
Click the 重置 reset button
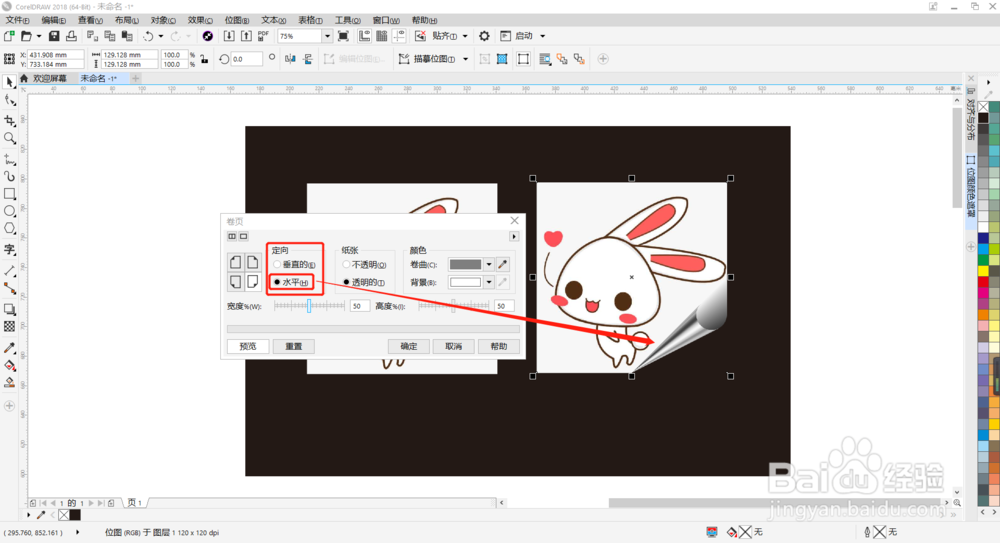click(293, 346)
